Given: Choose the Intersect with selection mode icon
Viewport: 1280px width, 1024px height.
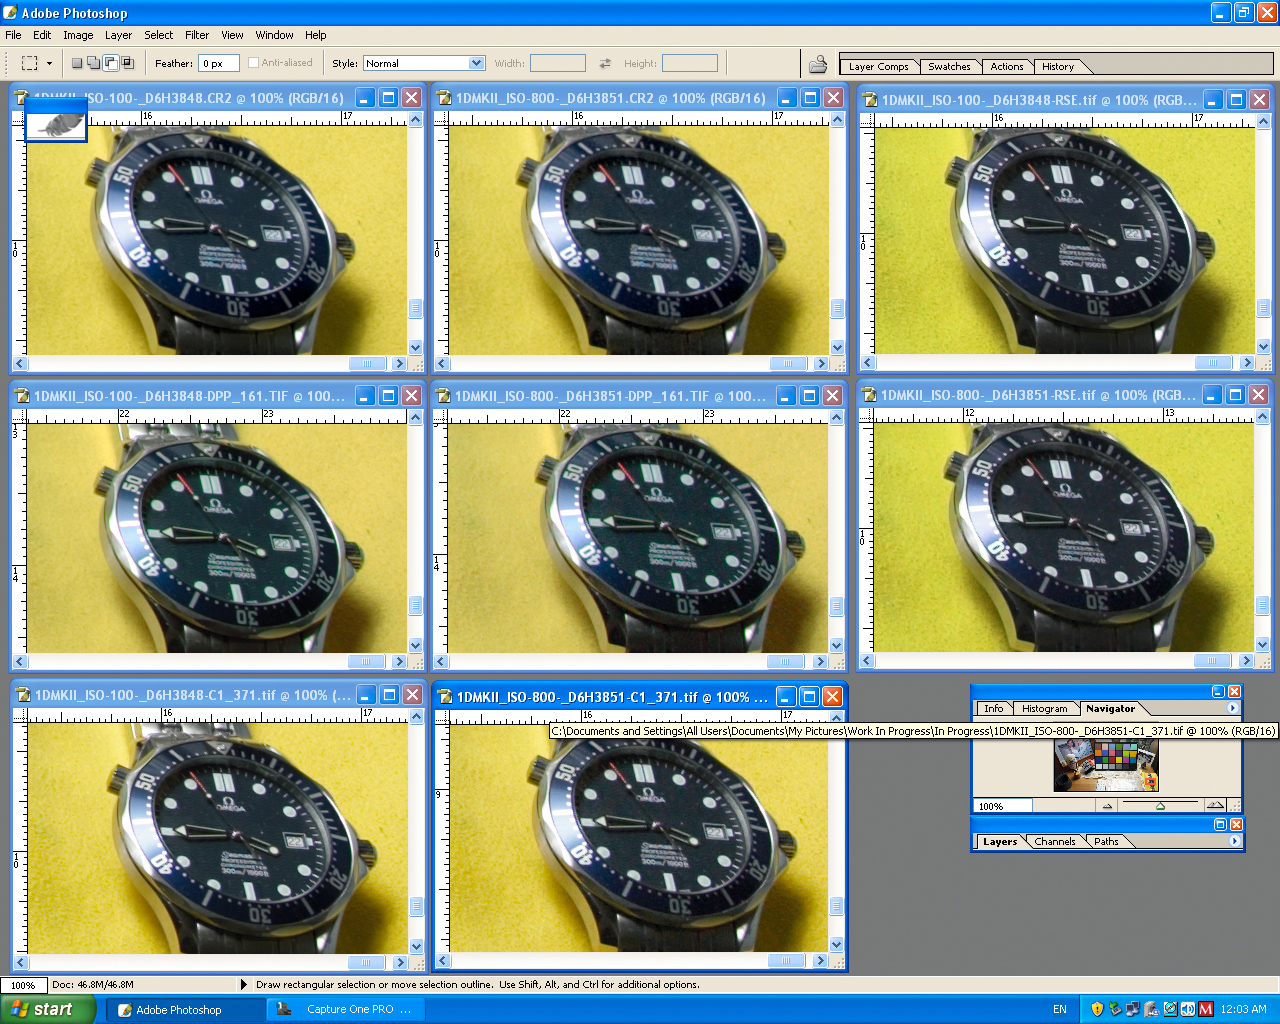Looking at the screenshot, I should pos(128,63).
